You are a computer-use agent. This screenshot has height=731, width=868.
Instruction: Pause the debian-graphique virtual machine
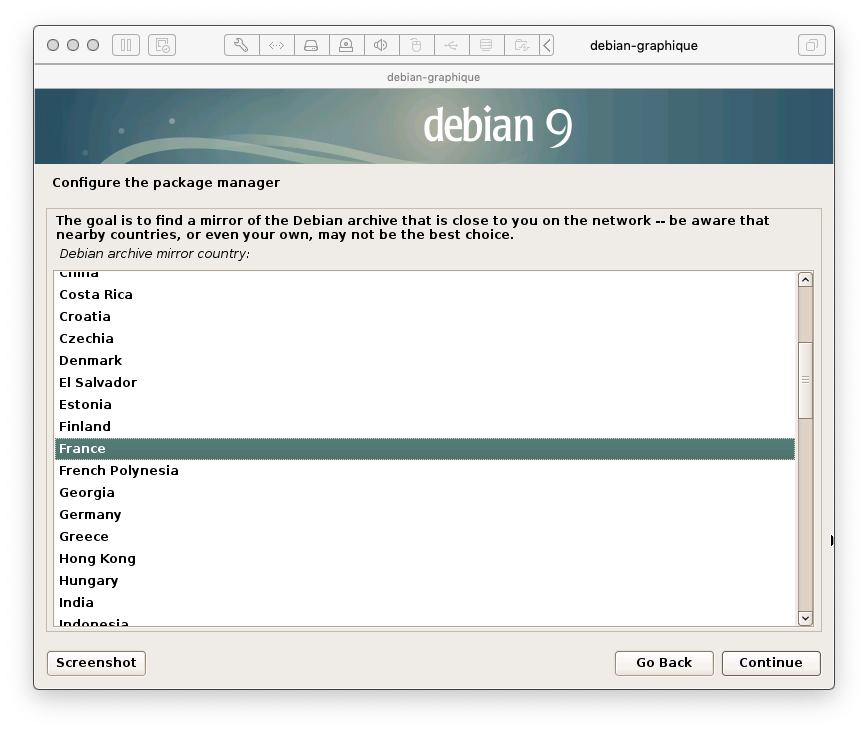point(126,45)
